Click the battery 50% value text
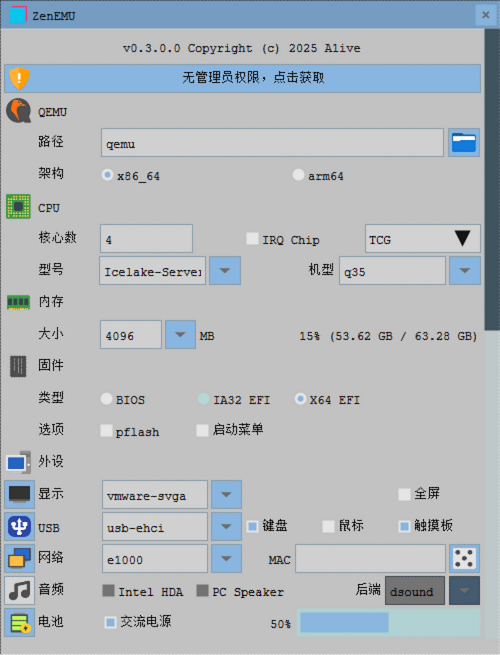 coord(280,624)
